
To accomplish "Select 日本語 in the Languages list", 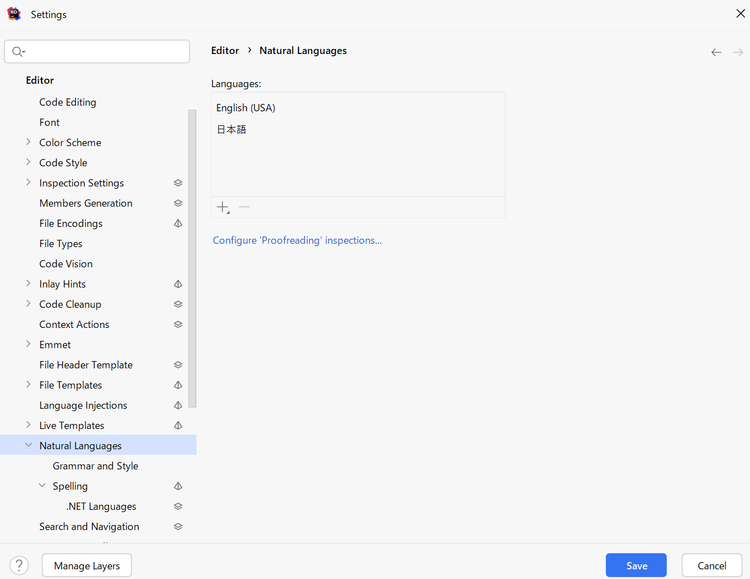I will pyautogui.click(x=358, y=129).
